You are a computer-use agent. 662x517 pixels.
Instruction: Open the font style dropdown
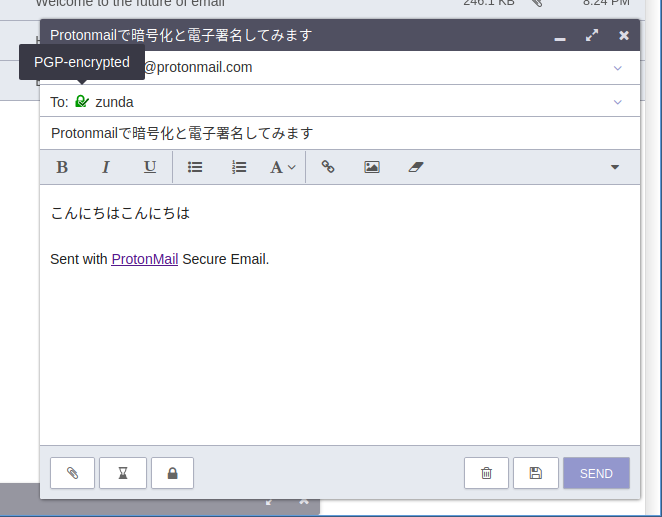tap(282, 167)
